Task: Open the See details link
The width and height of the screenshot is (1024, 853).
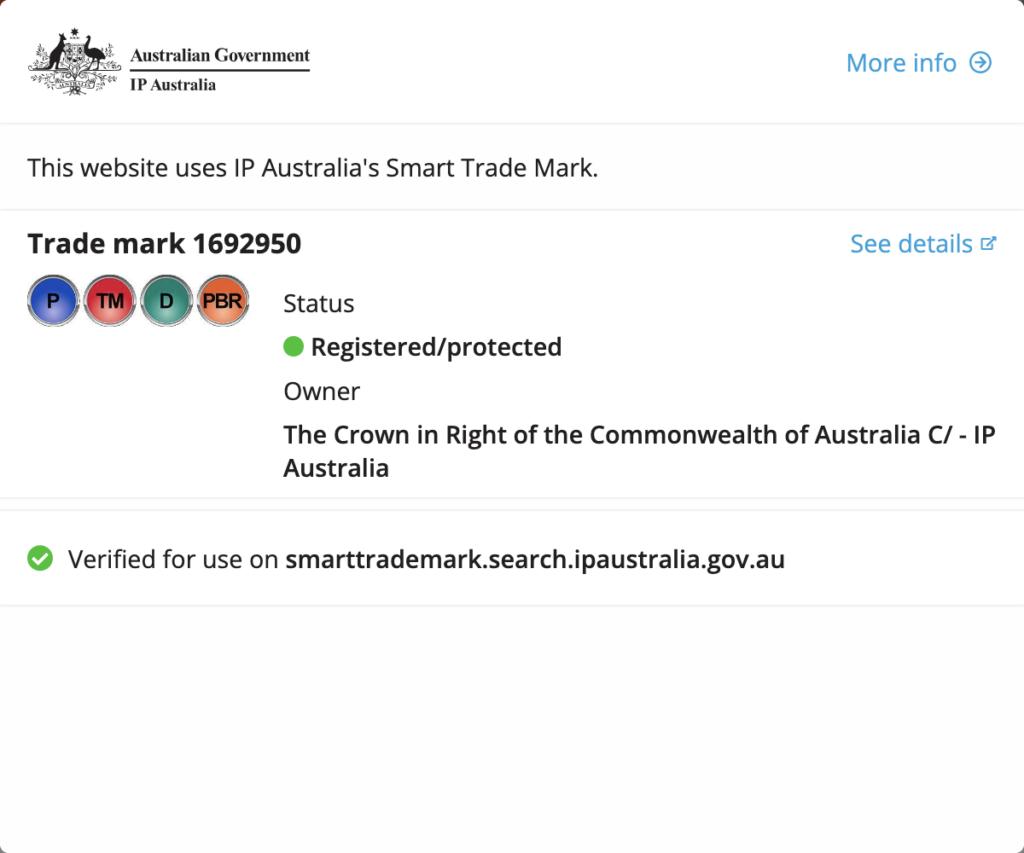Action: [911, 244]
